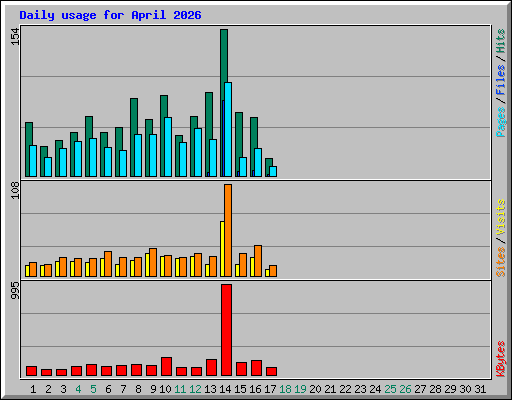
Task: Click green weekend day 5 label
Action: (x=93, y=389)
